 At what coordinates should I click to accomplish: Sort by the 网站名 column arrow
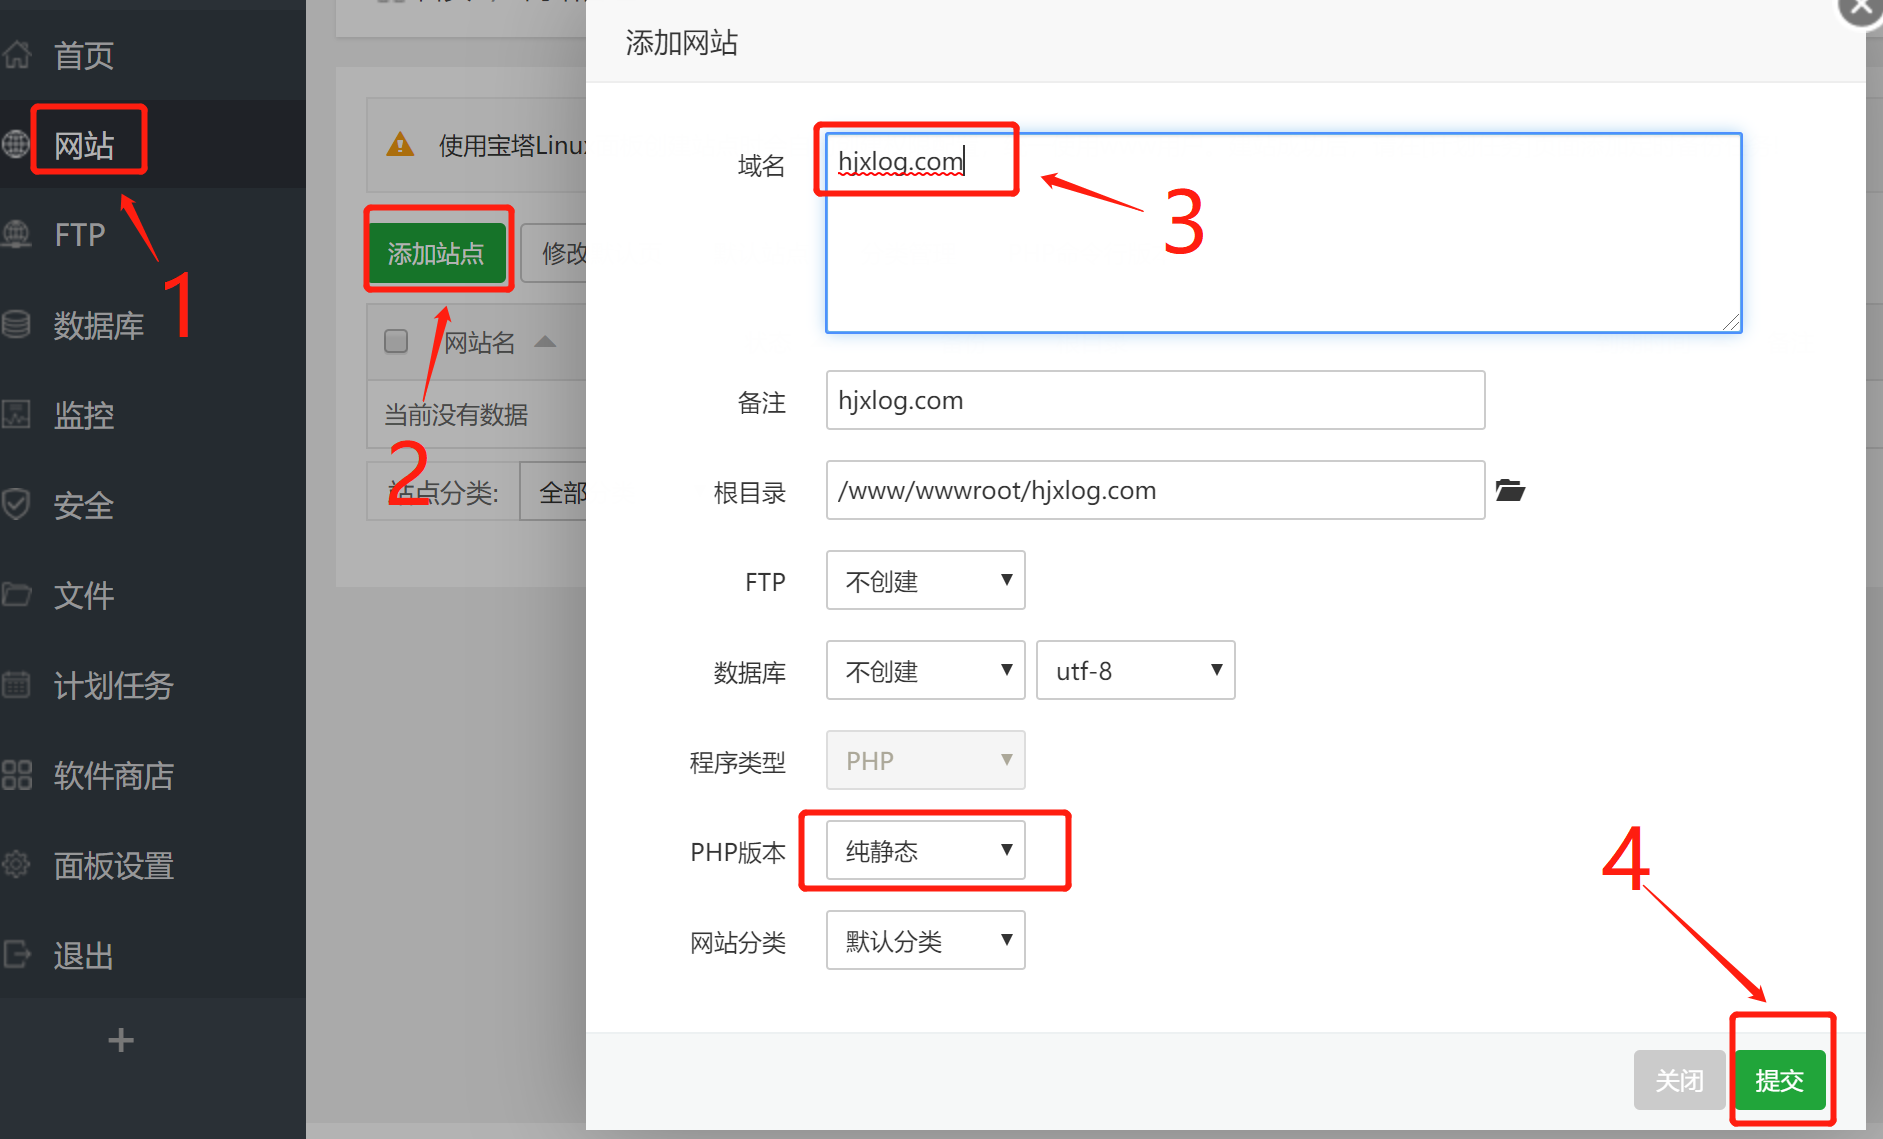545,342
